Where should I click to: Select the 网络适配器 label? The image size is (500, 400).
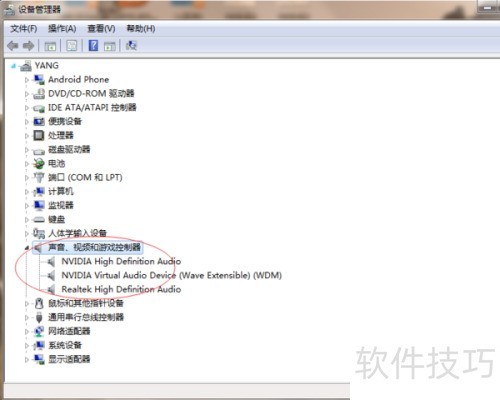(x=69, y=331)
